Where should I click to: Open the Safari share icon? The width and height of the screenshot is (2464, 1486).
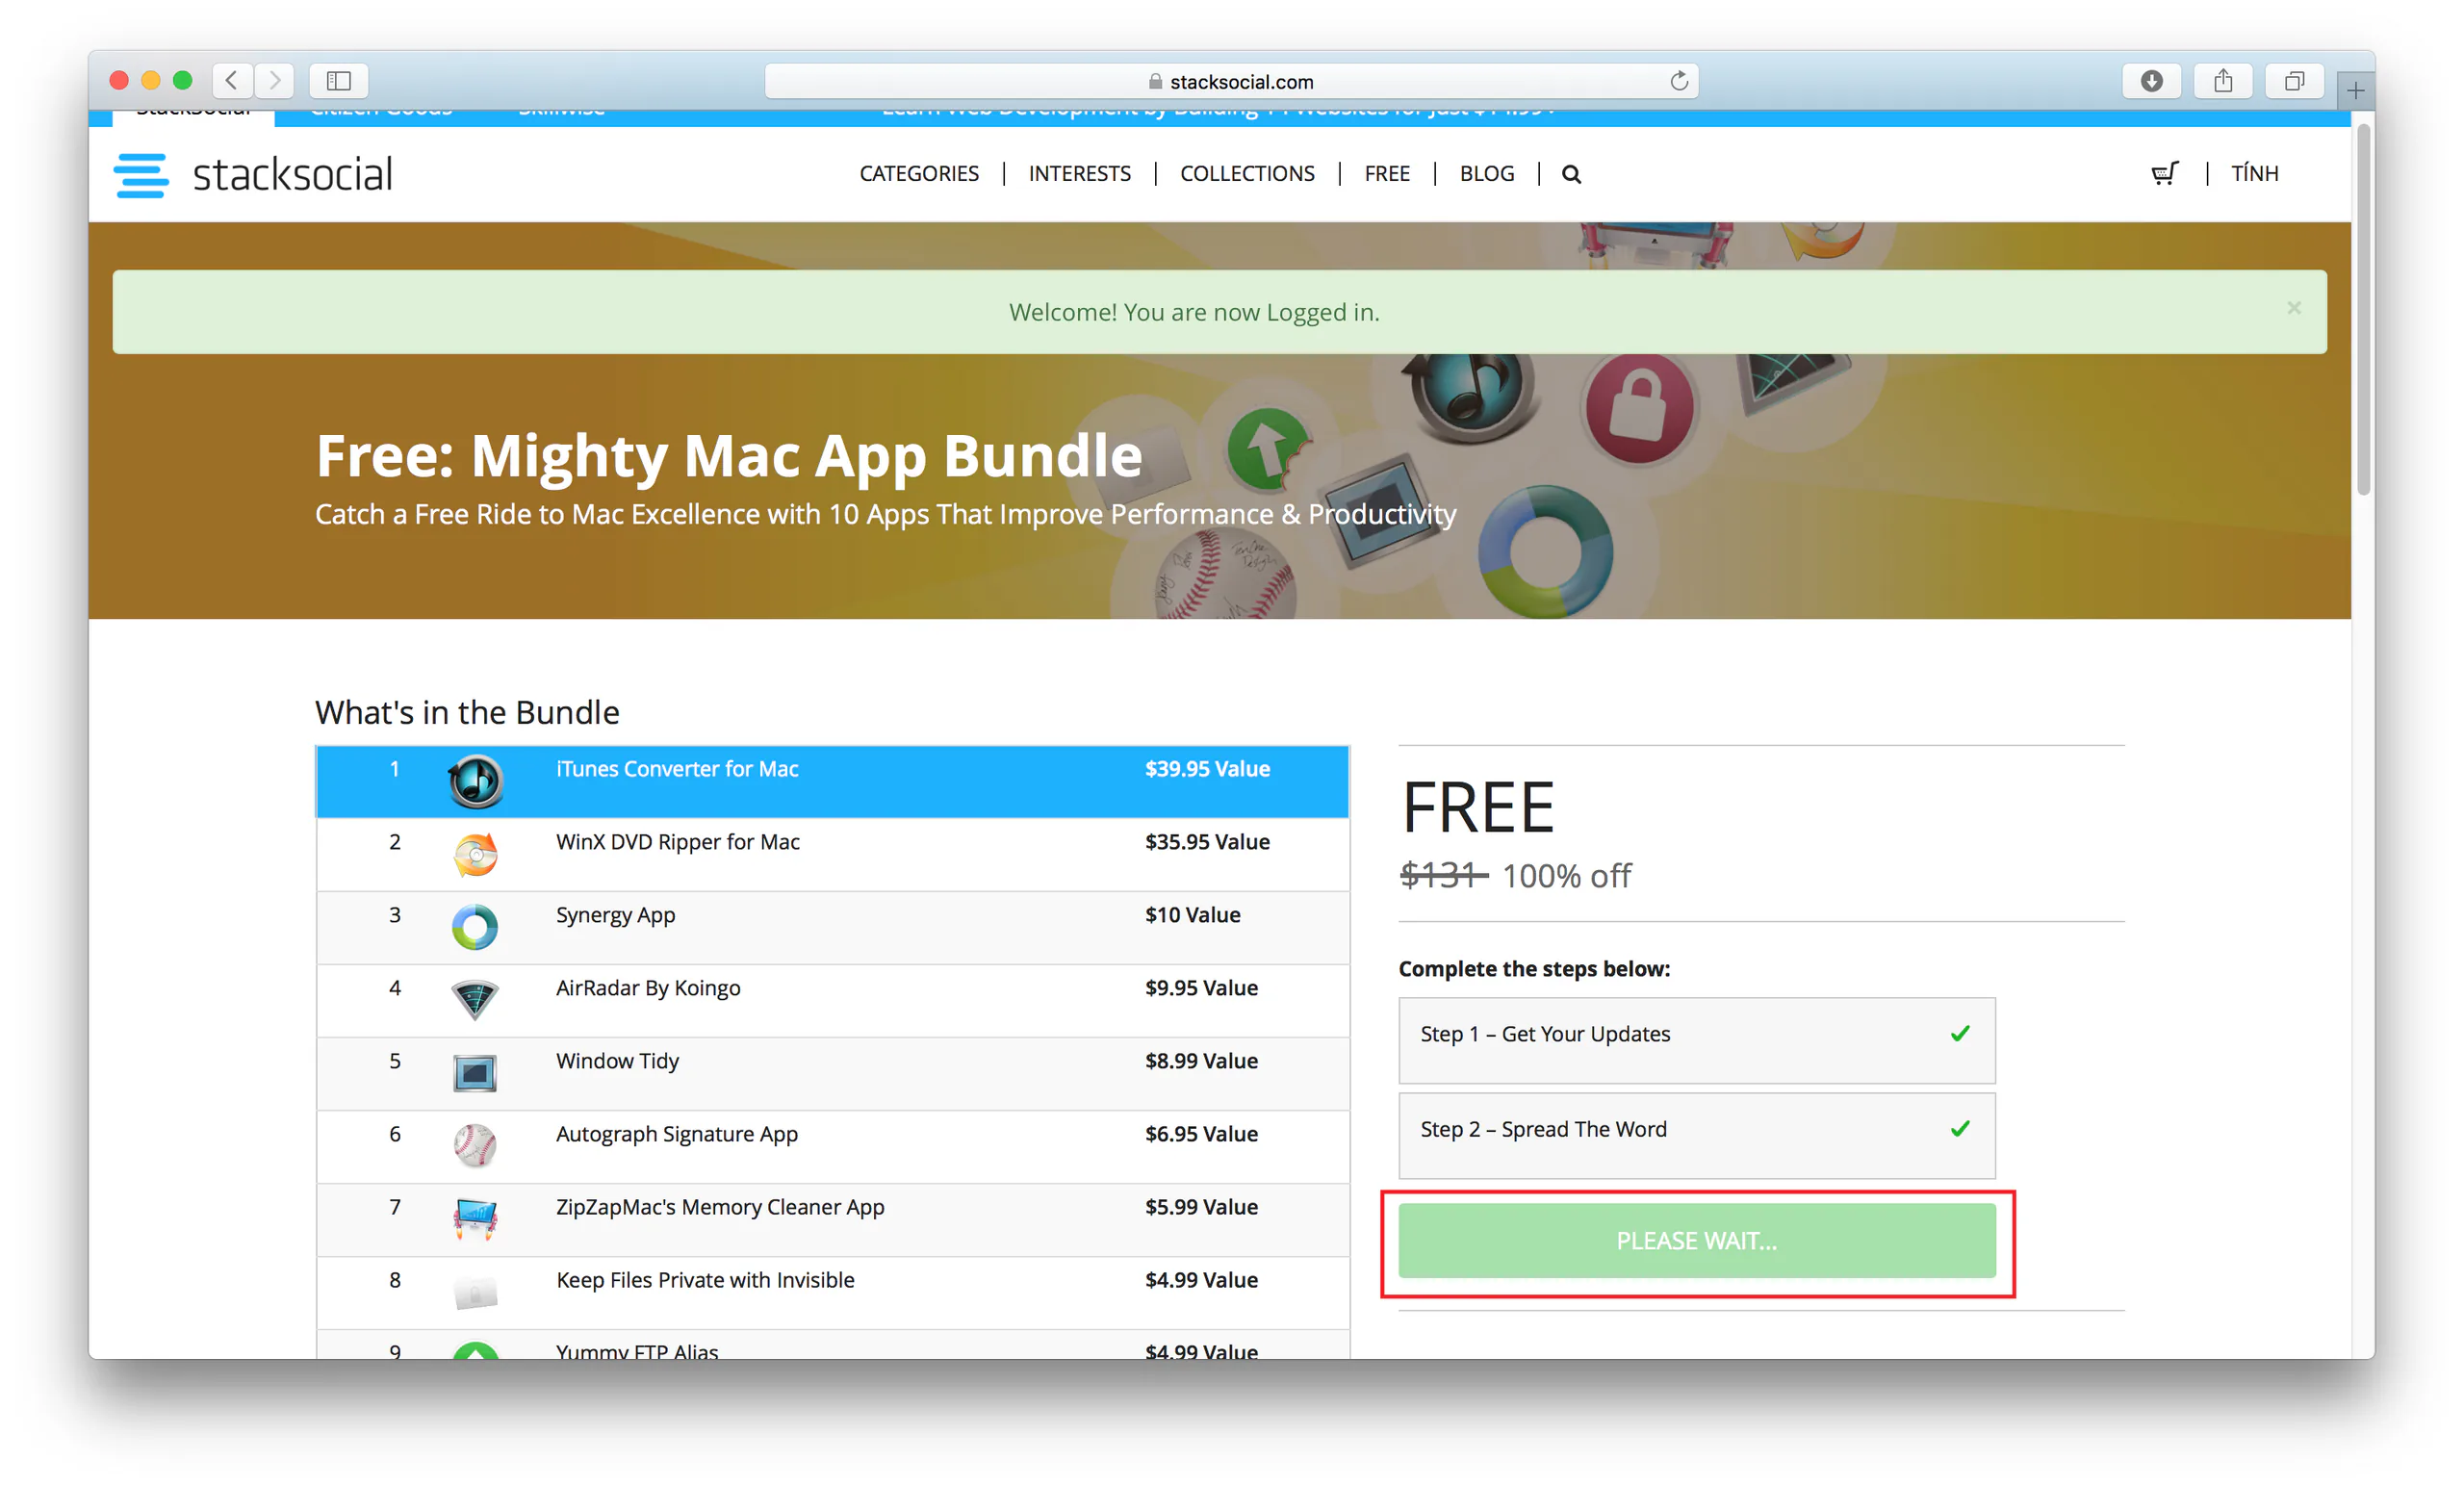click(x=2222, y=80)
